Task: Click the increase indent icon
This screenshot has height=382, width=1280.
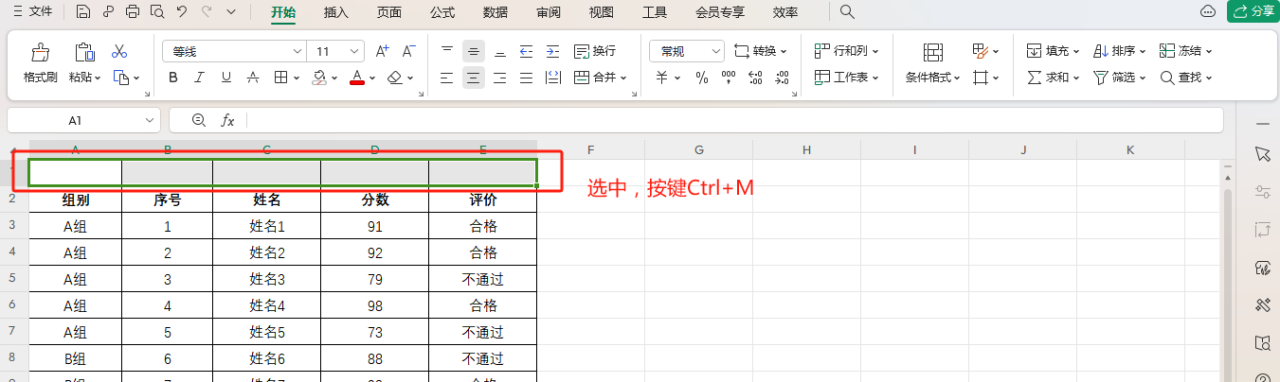Action: [x=552, y=51]
